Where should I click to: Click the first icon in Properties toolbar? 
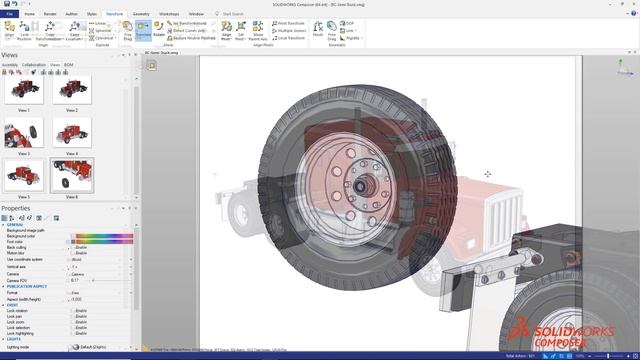tap(4, 218)
